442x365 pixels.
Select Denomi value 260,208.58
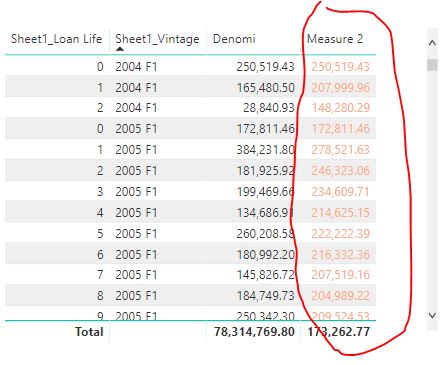[265, 234]
